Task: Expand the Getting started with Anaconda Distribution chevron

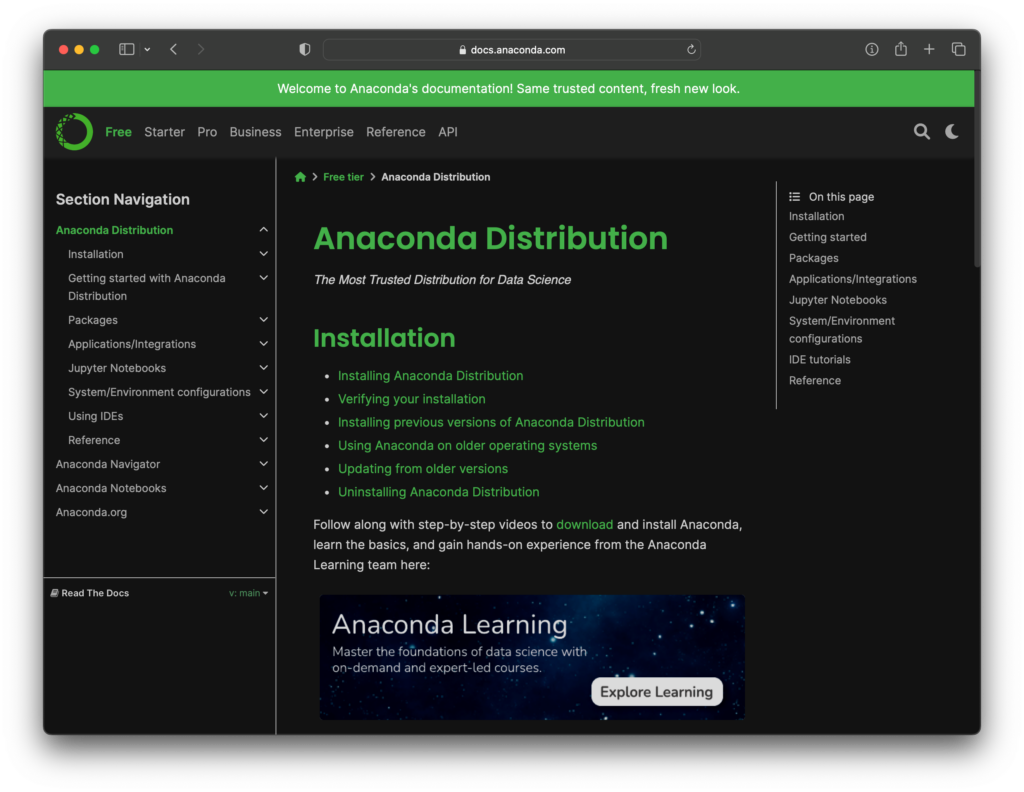Action: pyautogui.click(x=263, y=278)
